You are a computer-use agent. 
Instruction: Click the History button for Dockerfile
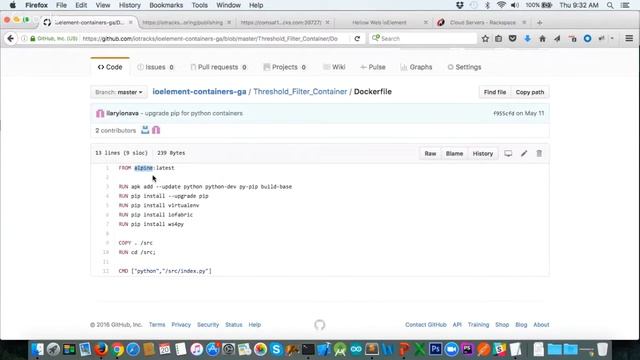483,153
